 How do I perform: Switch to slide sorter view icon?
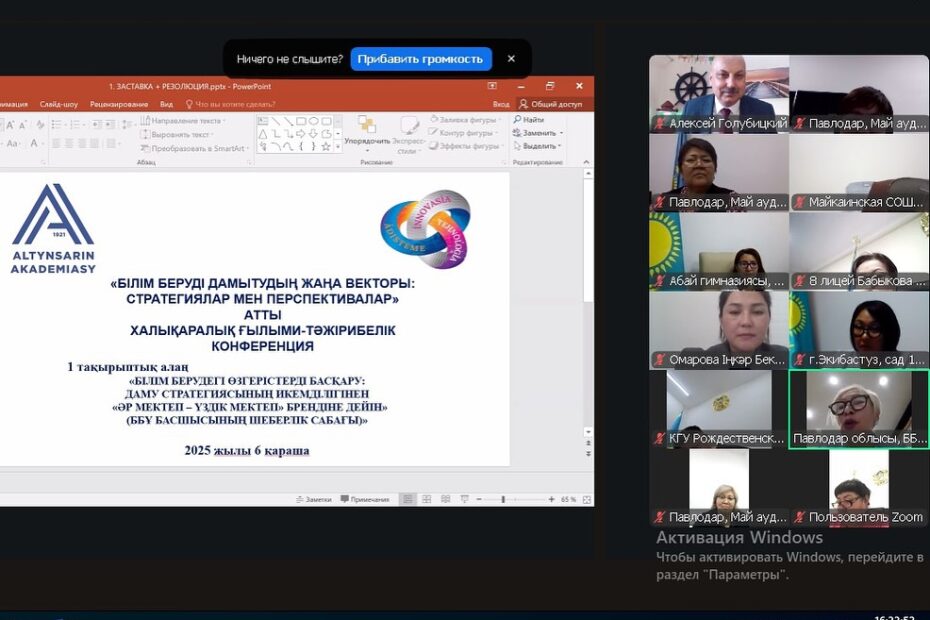pos(426,499)
